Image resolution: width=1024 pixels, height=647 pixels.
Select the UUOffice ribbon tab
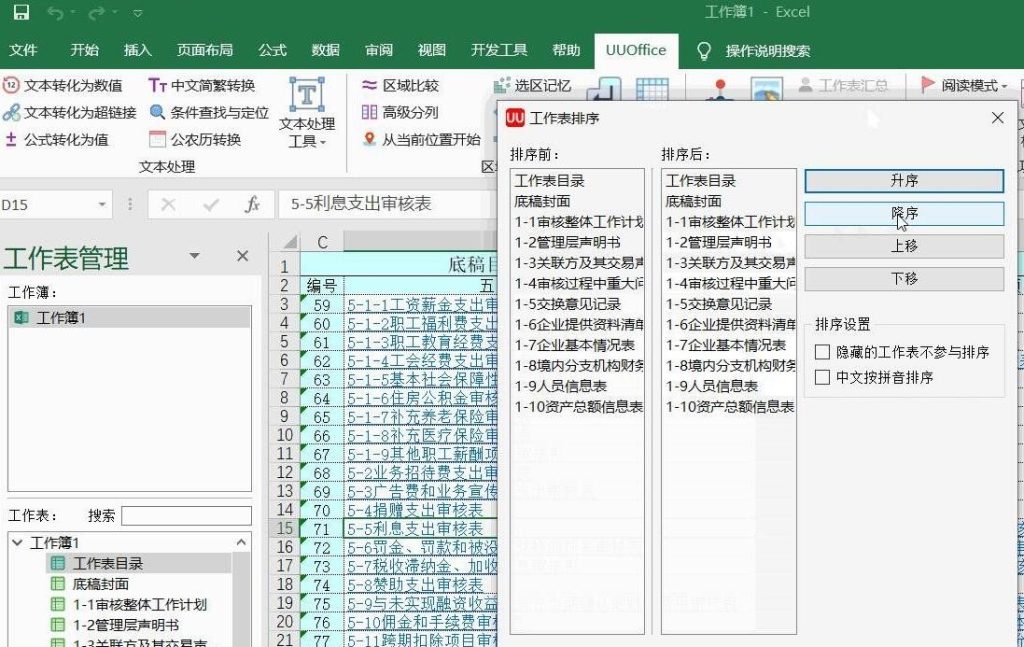[x=636, y=50]
